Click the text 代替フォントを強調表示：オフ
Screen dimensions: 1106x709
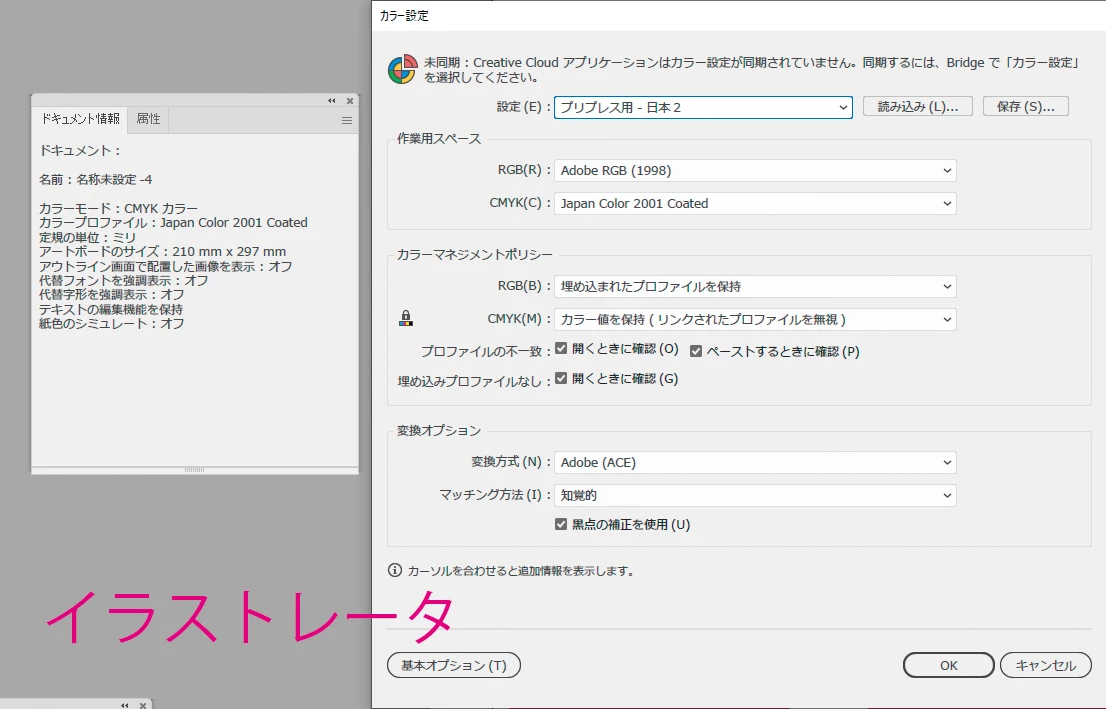click(x=123, y=280)
